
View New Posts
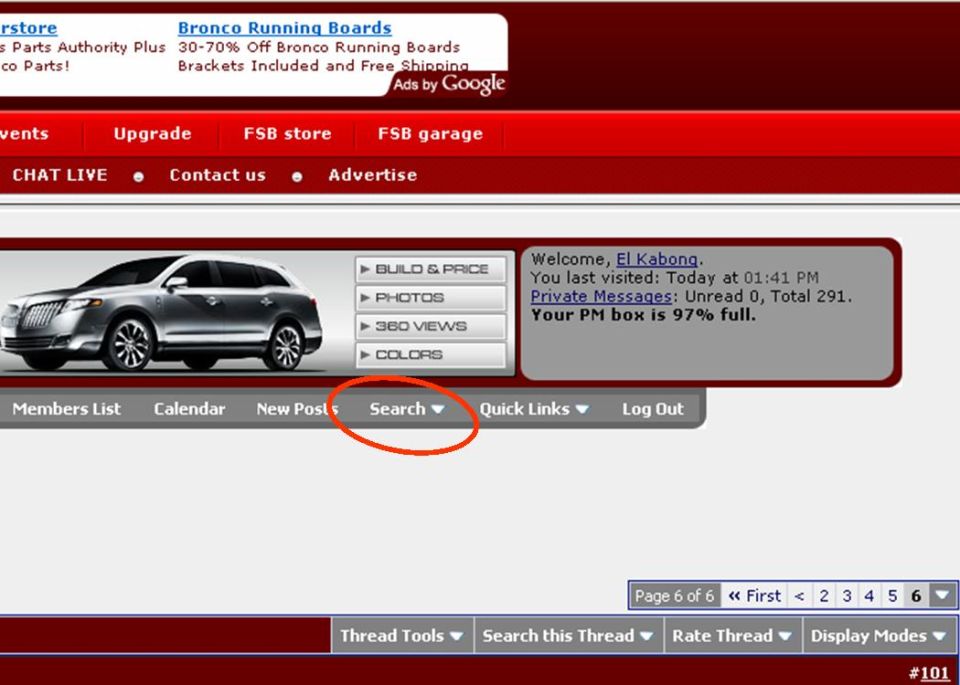(297, 409)
